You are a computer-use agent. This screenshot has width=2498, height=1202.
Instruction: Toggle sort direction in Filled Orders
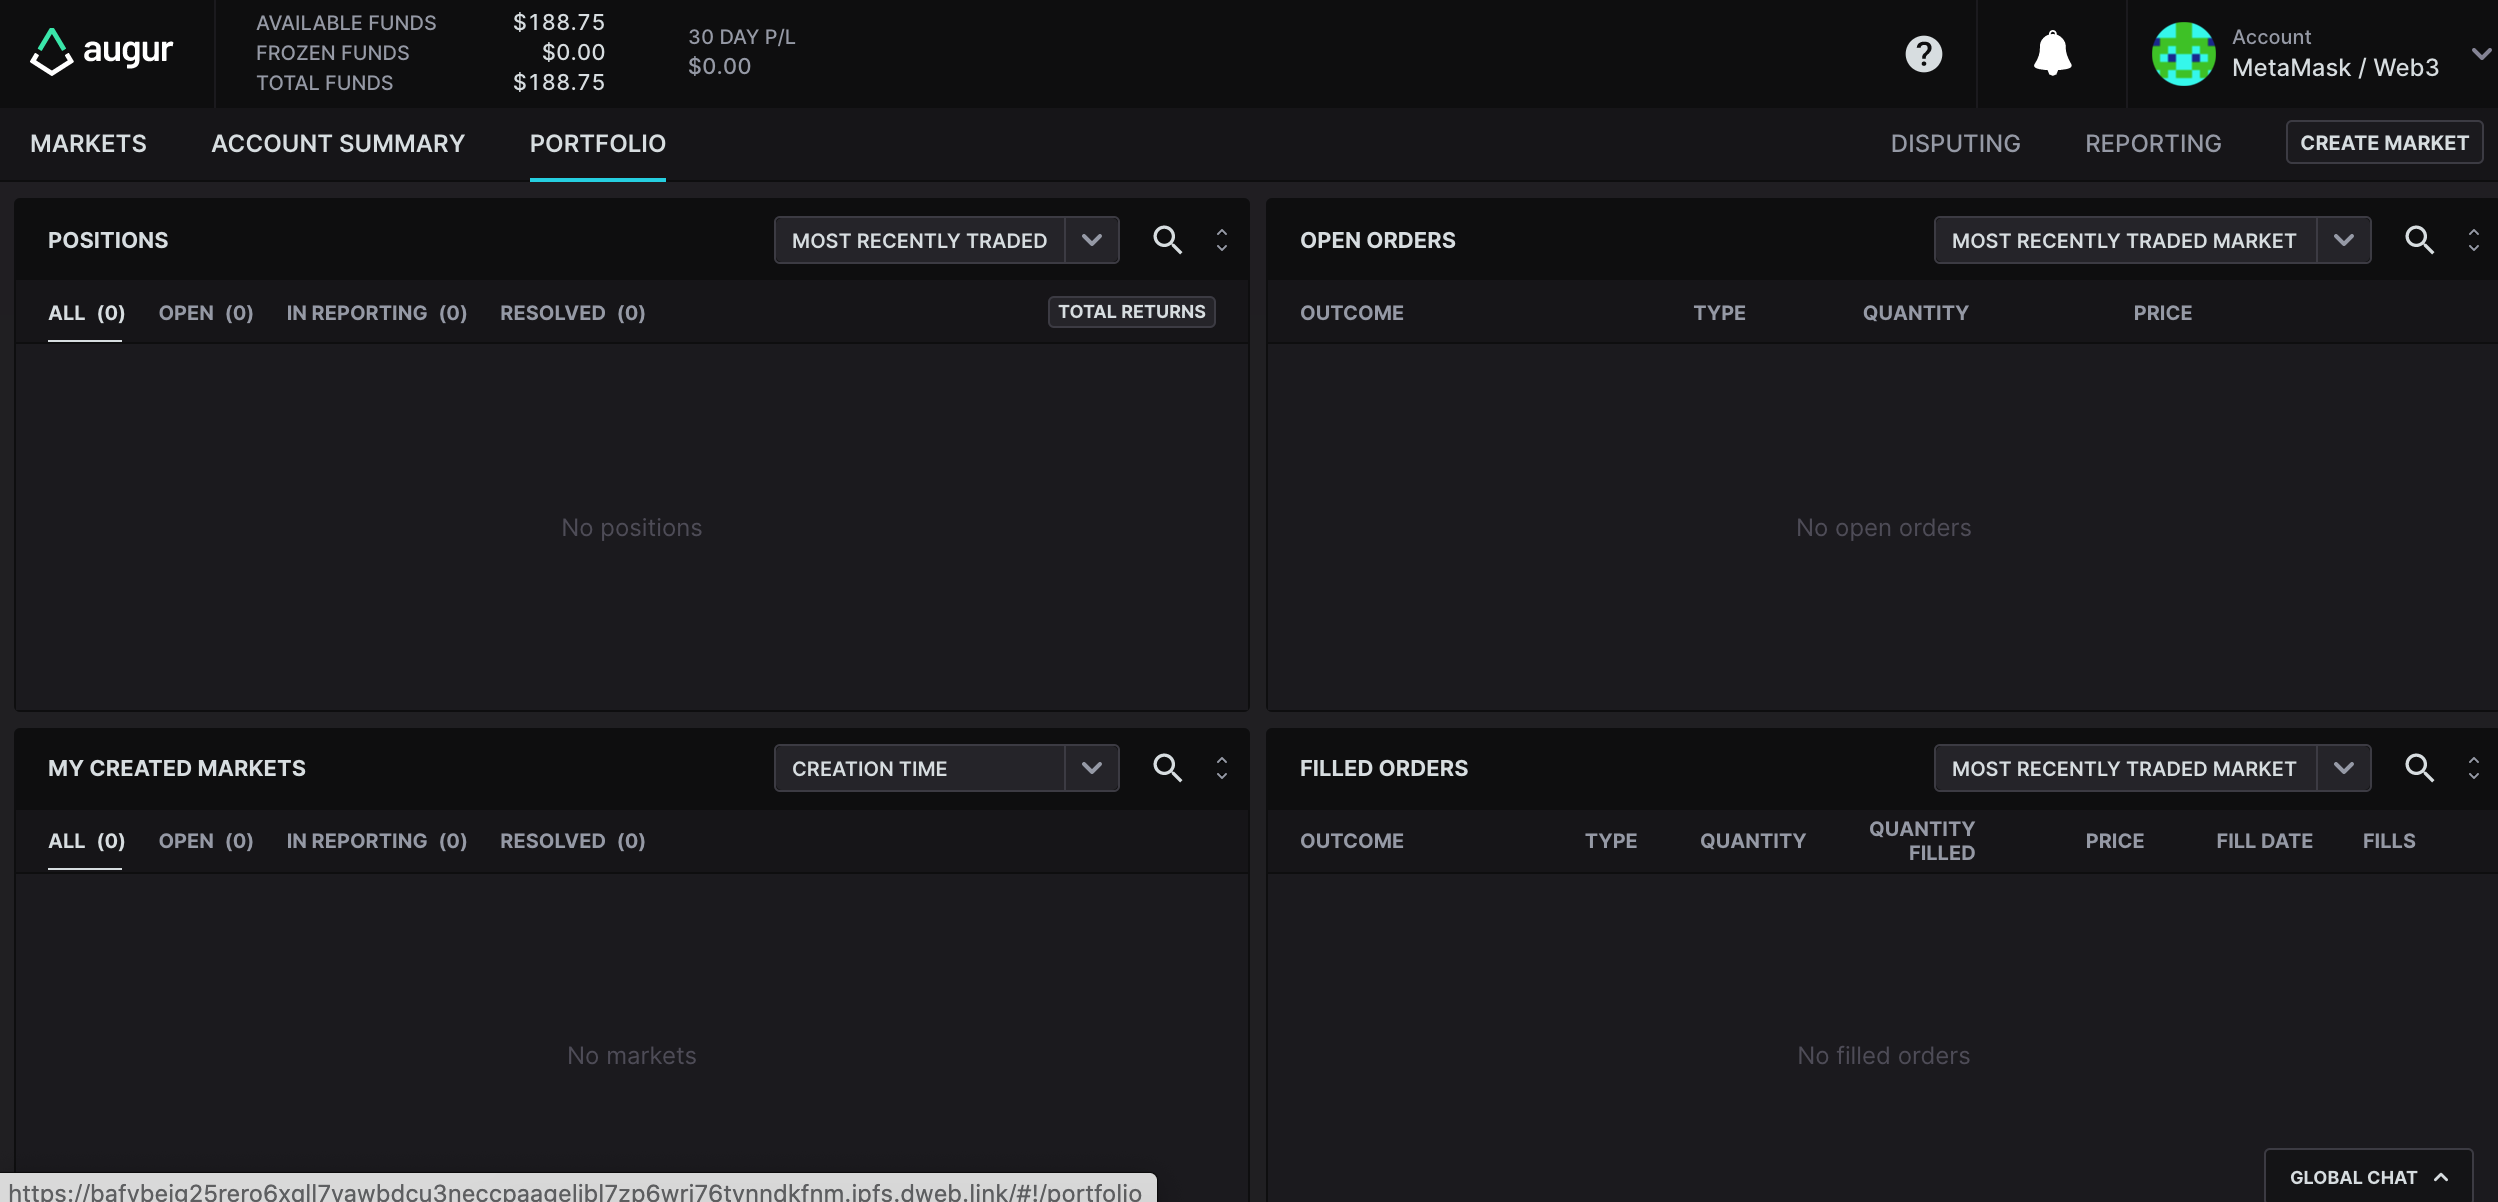(x=2475, y=768)
